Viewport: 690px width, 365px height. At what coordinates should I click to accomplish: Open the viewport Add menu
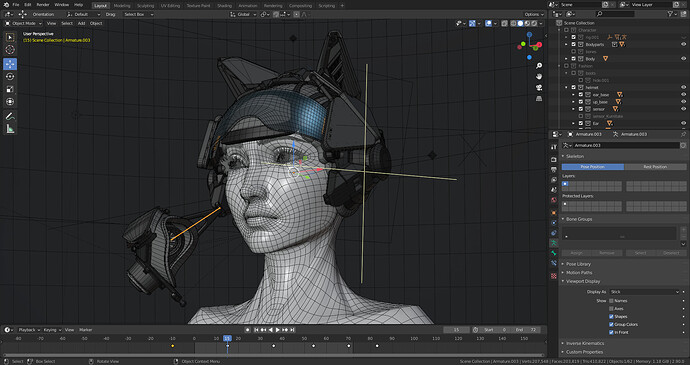pos(81,23)
